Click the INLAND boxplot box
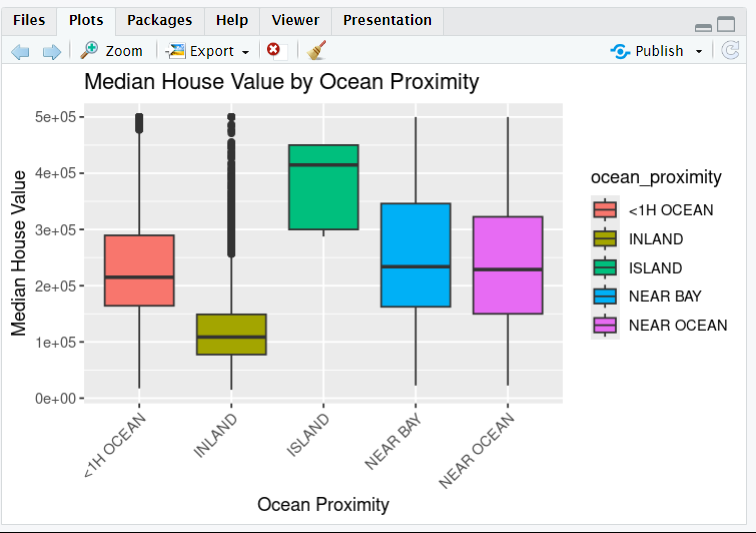 click(x=231, y=335)
